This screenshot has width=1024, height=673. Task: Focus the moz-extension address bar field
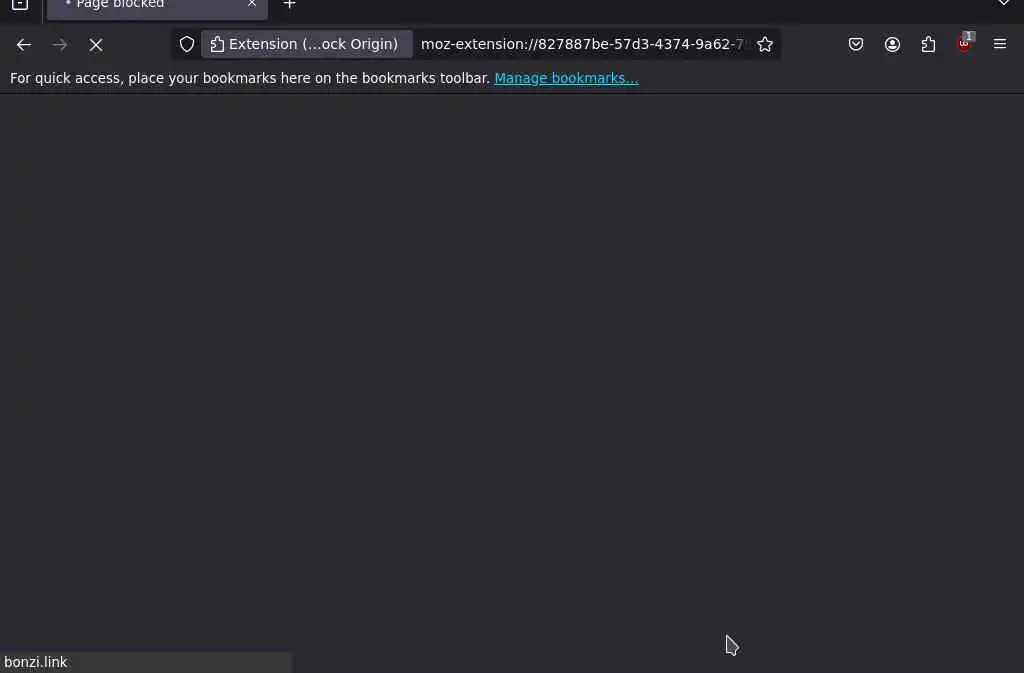click(x=582, y=44)
